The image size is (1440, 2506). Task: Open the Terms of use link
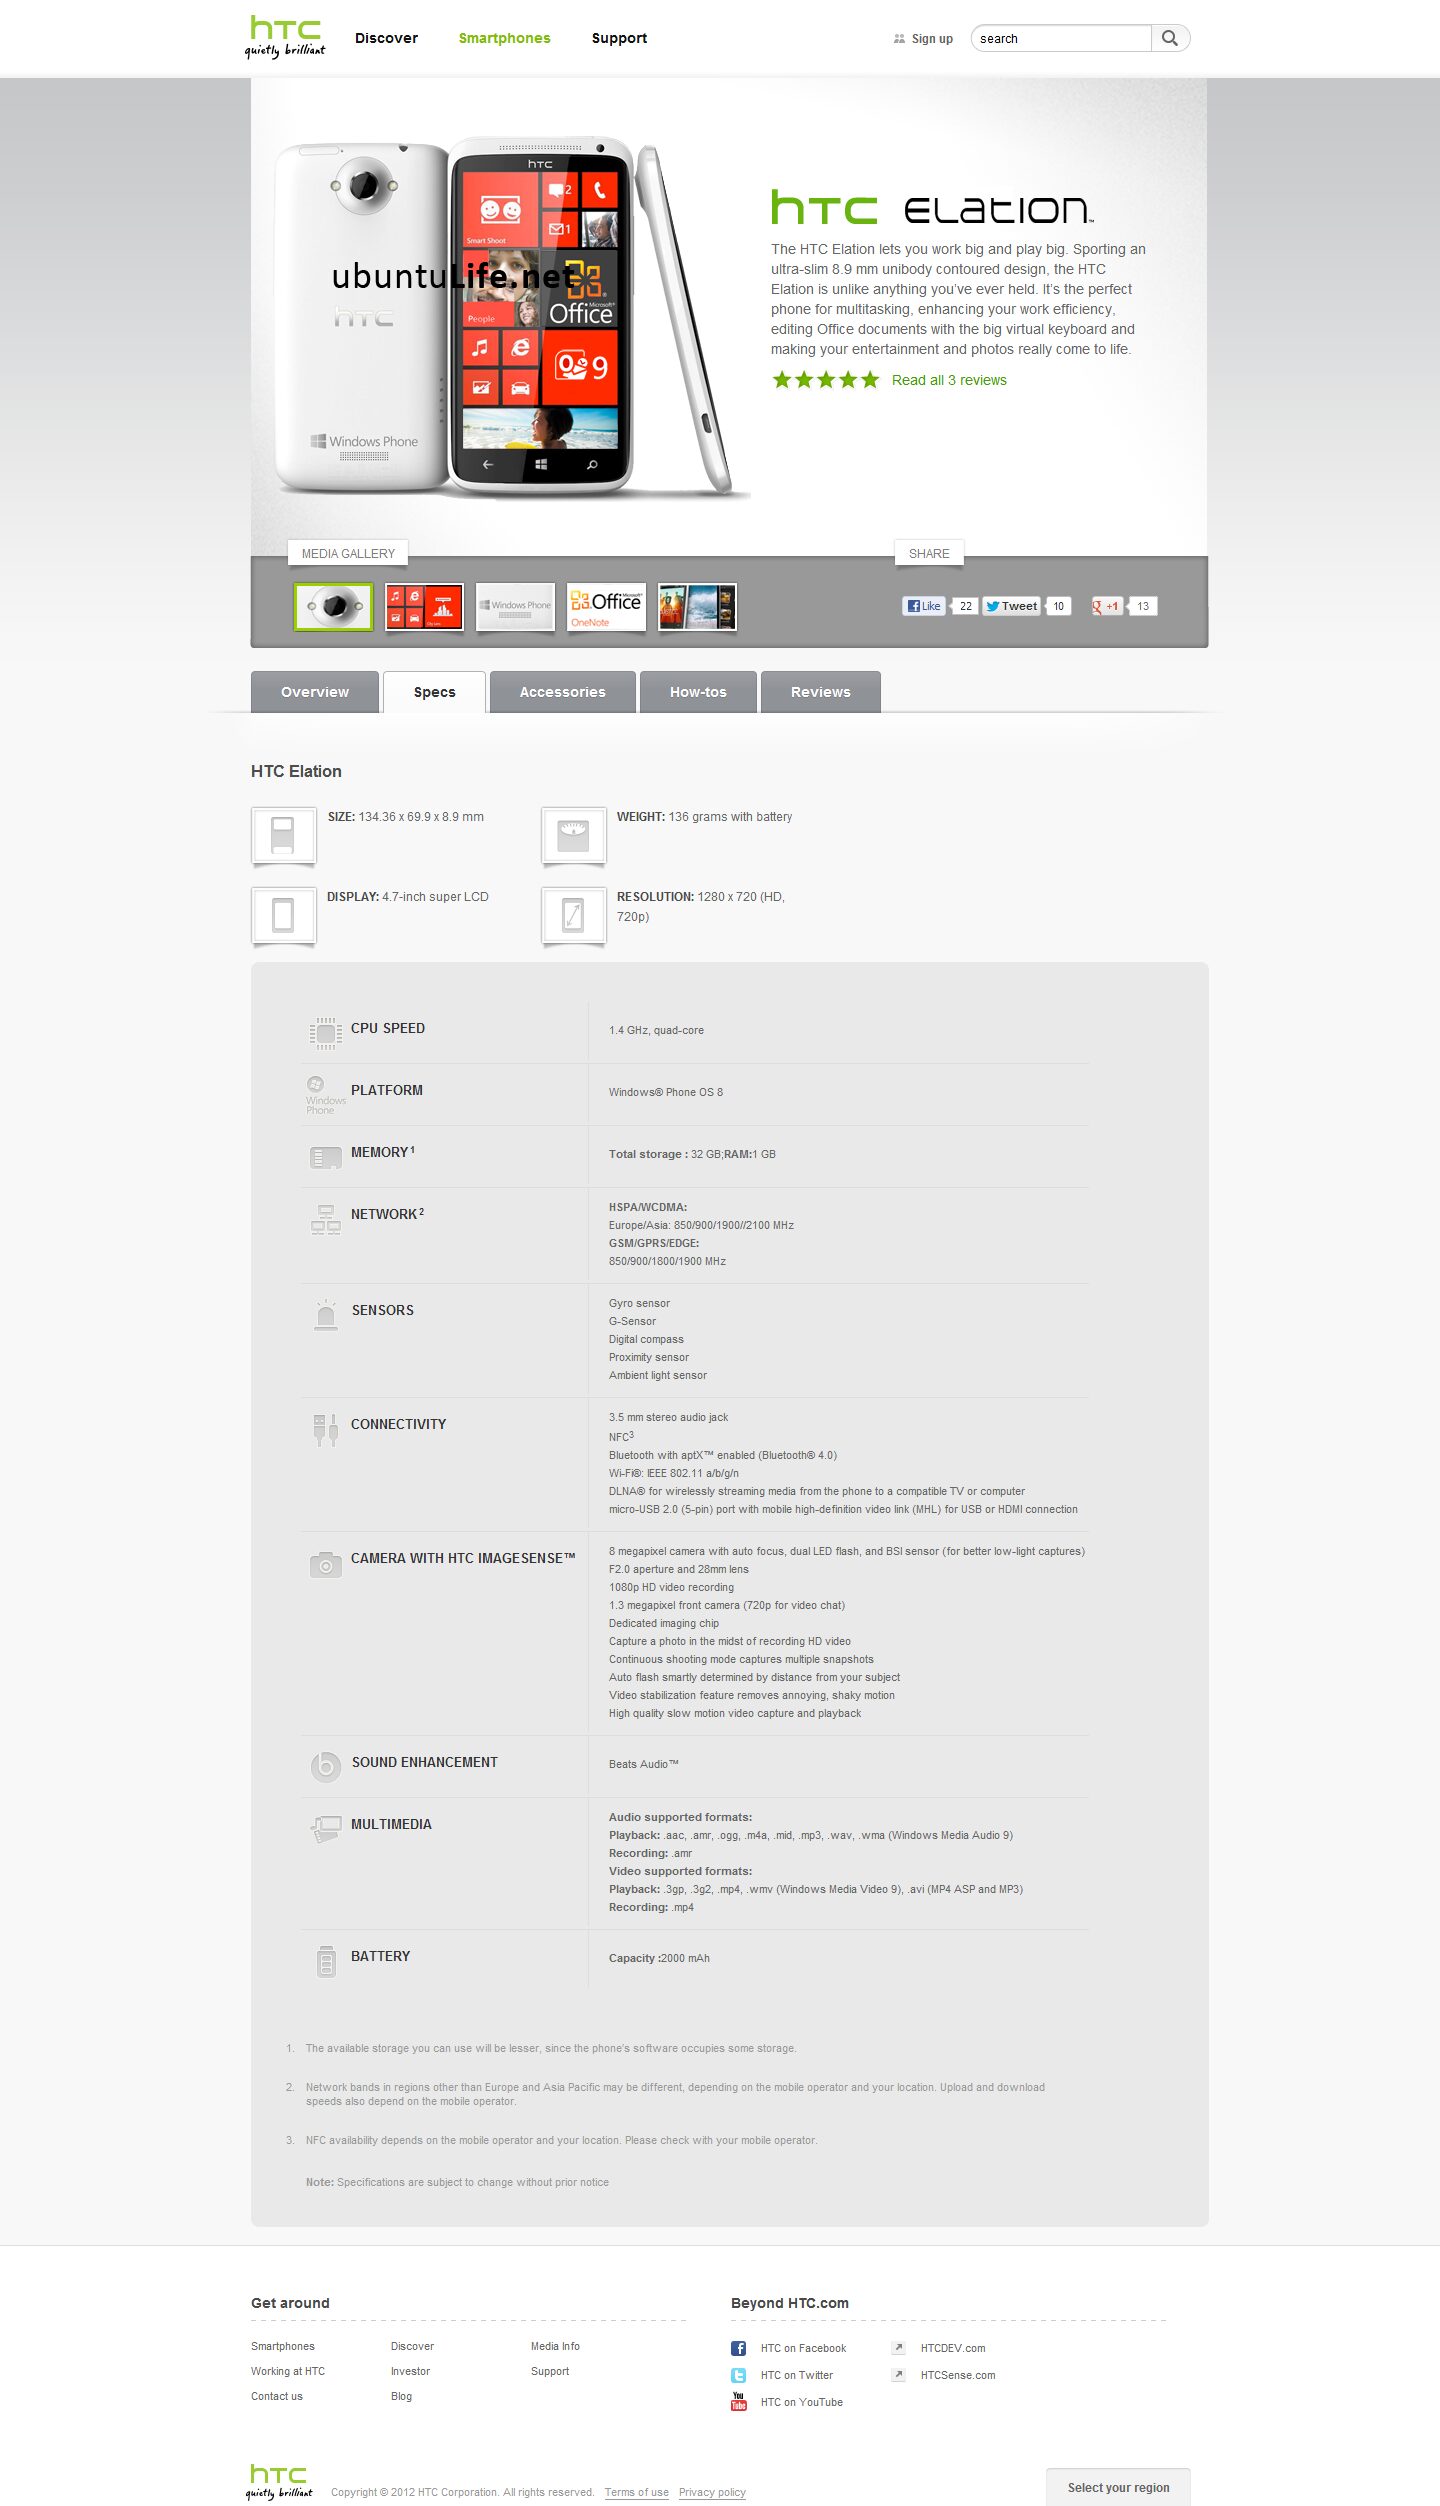point(636,2492)
